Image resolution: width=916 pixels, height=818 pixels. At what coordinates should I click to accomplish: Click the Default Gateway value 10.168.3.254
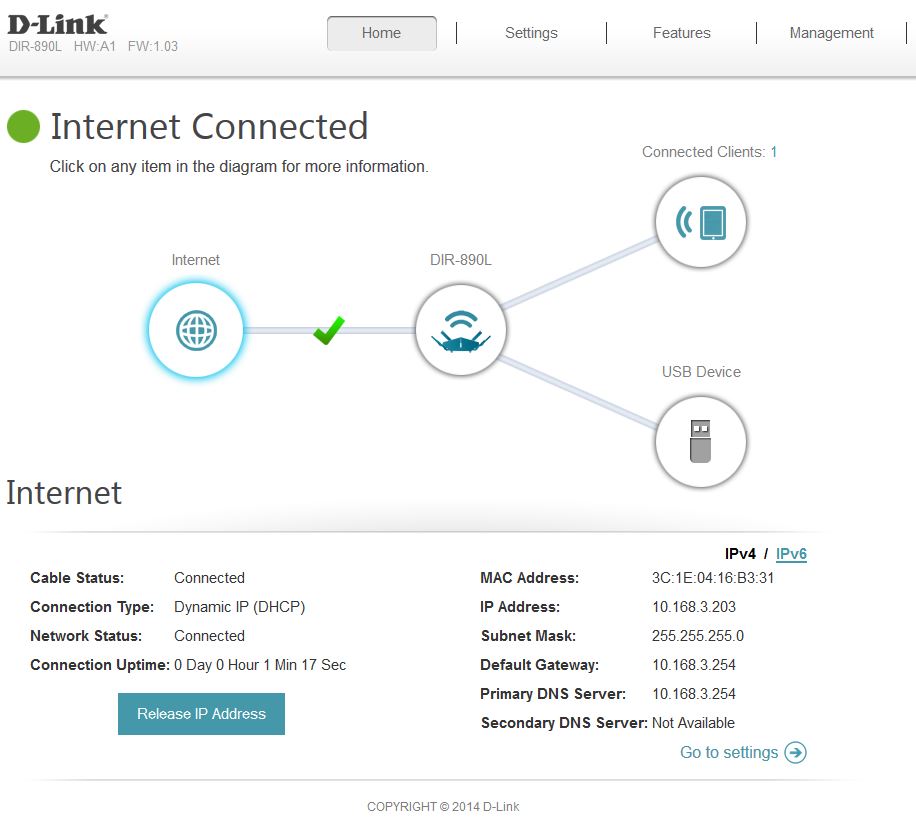tap(693, 665)
